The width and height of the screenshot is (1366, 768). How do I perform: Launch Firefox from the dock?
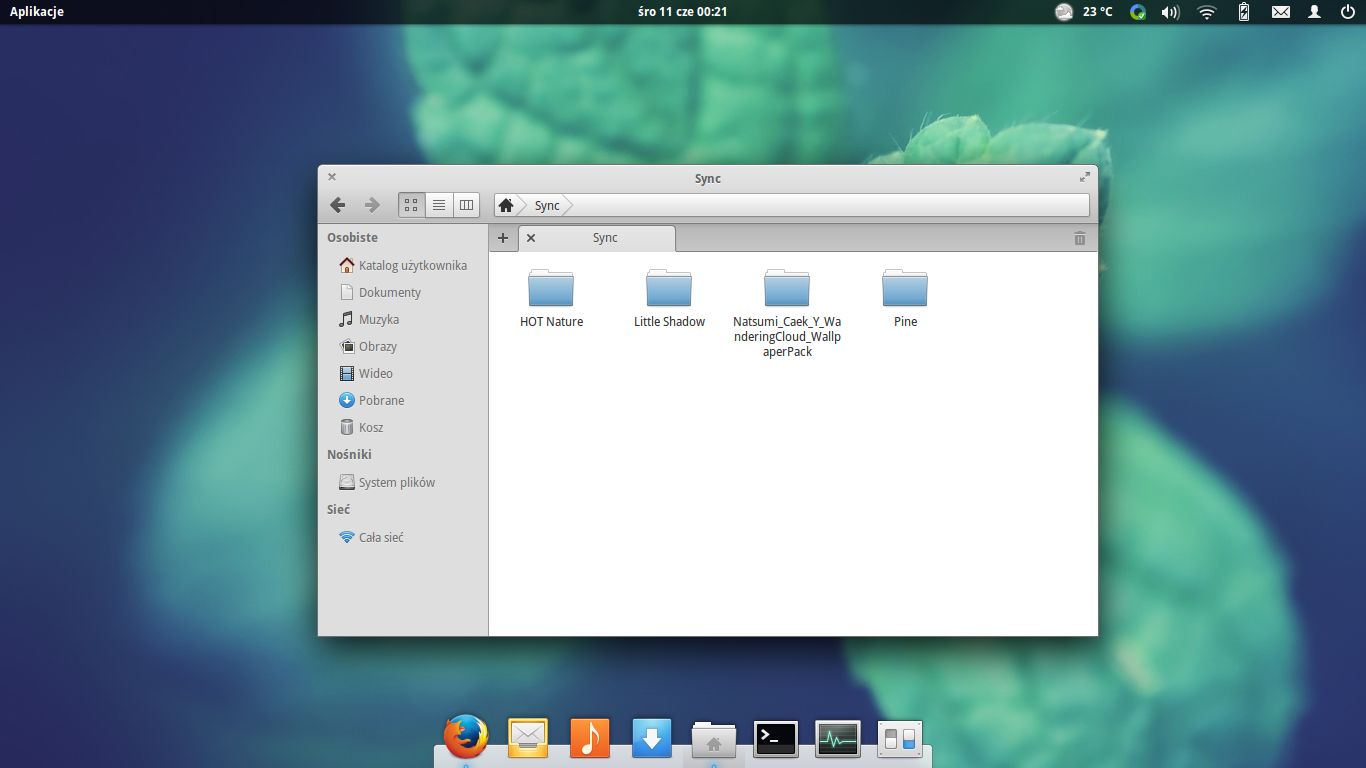pos(466,738)
